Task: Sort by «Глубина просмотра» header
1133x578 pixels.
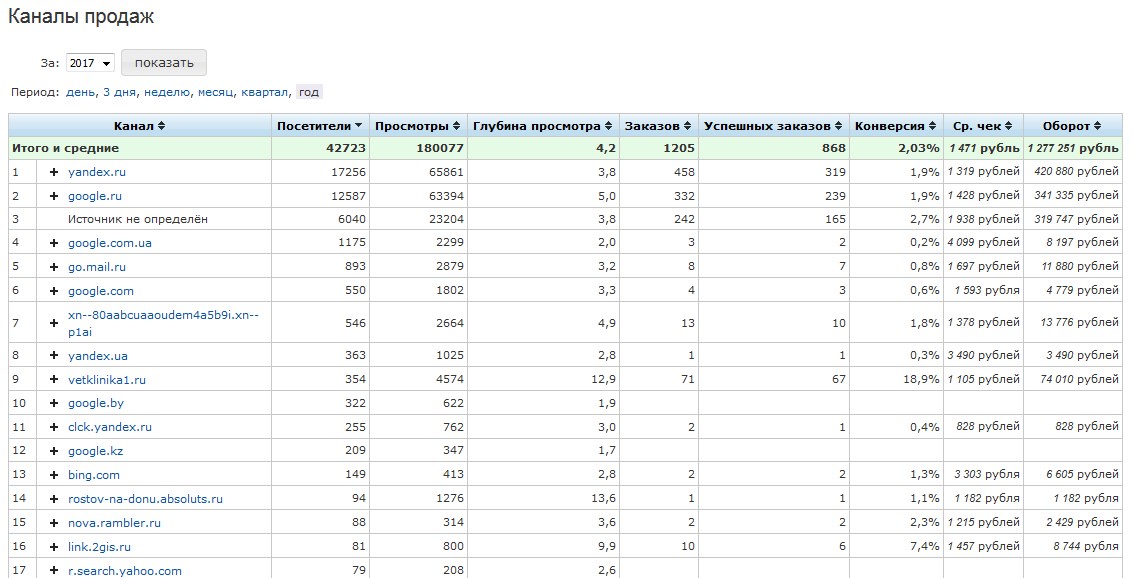Action: (x=543, y=126)
